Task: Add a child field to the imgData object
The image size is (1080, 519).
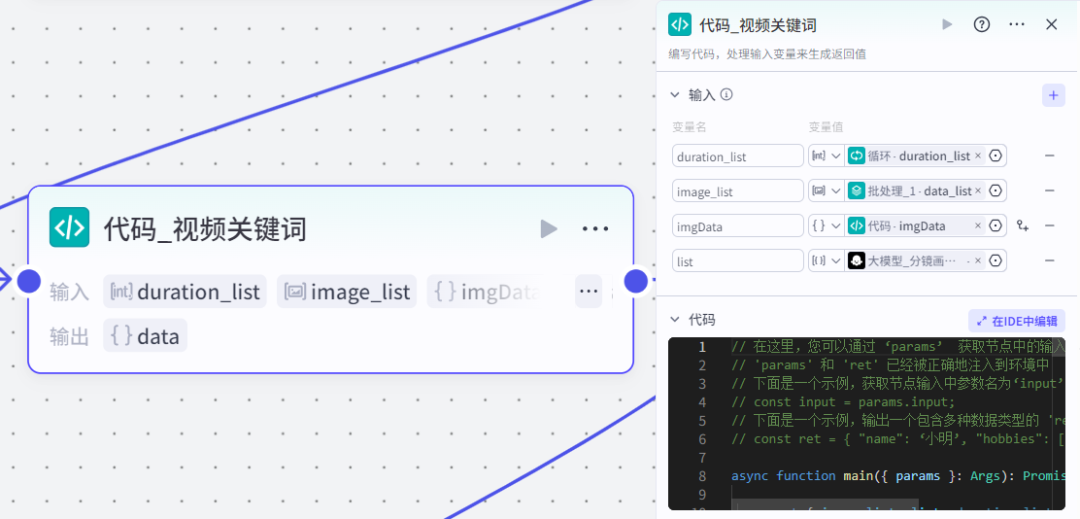Action: pos(1023,226)
